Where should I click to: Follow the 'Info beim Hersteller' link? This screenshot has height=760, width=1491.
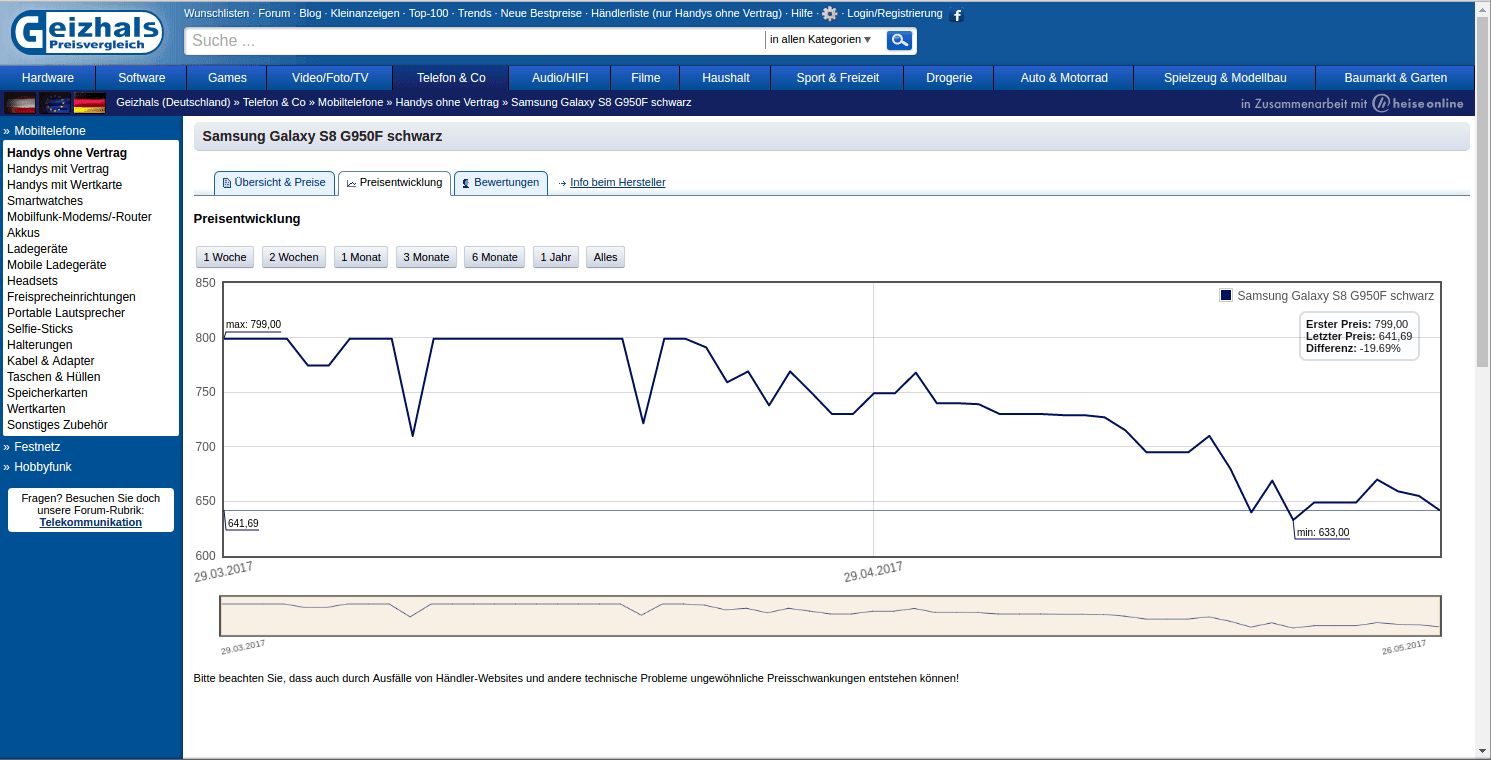pos(617,183)
